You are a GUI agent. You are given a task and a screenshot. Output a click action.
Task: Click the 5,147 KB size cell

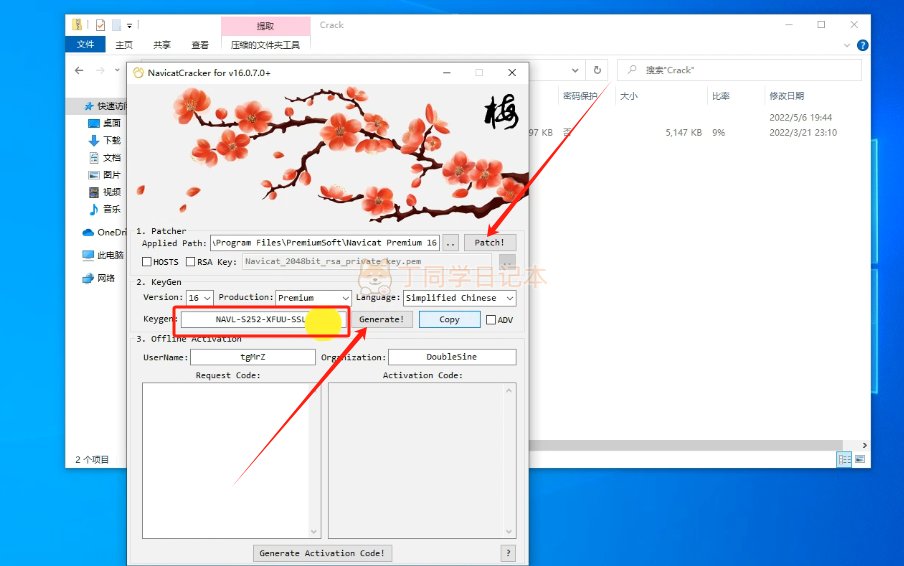pyautogui.click(x=684, y=133)
